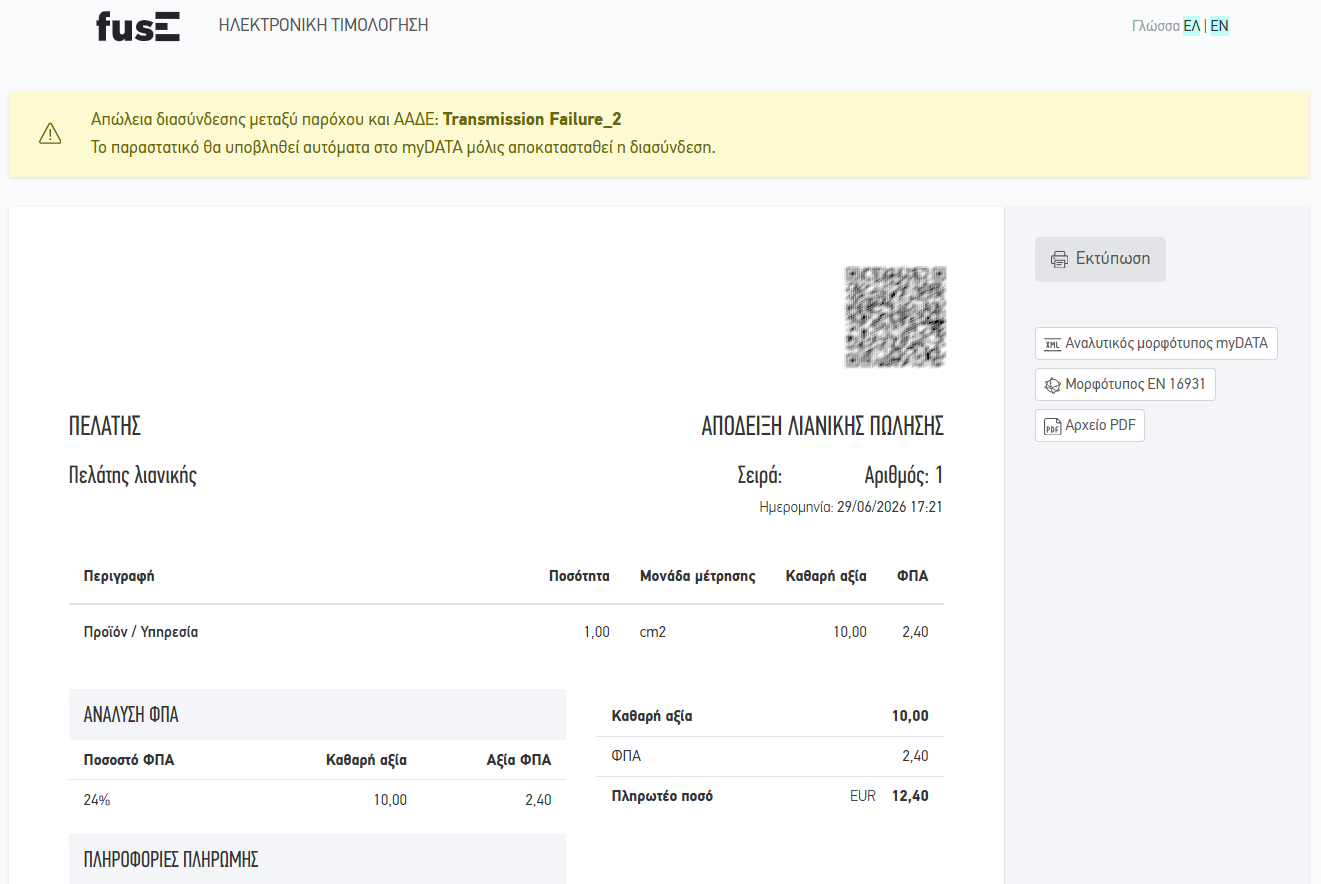Click the warning triangle icon in banner

(x=50, y=133)
